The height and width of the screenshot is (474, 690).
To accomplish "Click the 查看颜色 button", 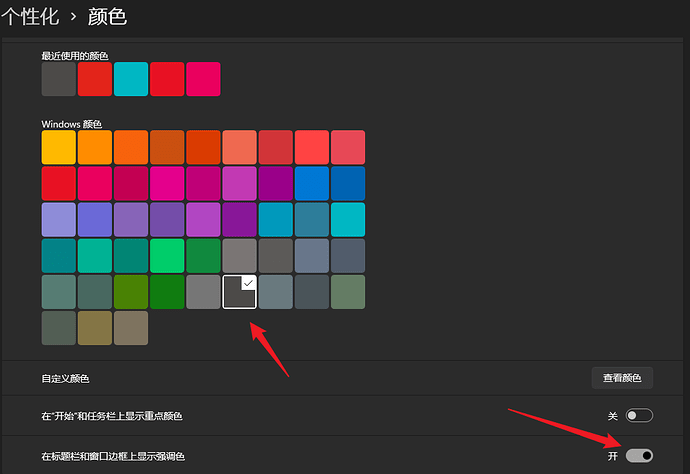I will 623,378.
